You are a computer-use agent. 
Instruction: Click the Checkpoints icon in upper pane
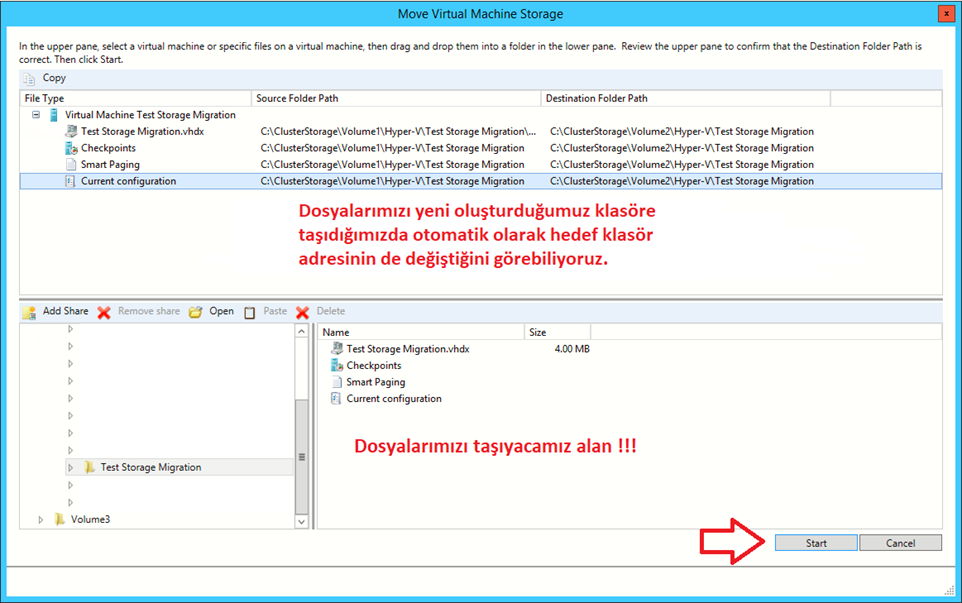71,148
